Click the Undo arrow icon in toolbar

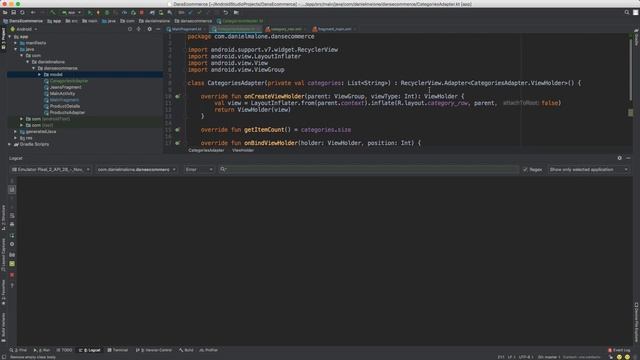point(225,13)
